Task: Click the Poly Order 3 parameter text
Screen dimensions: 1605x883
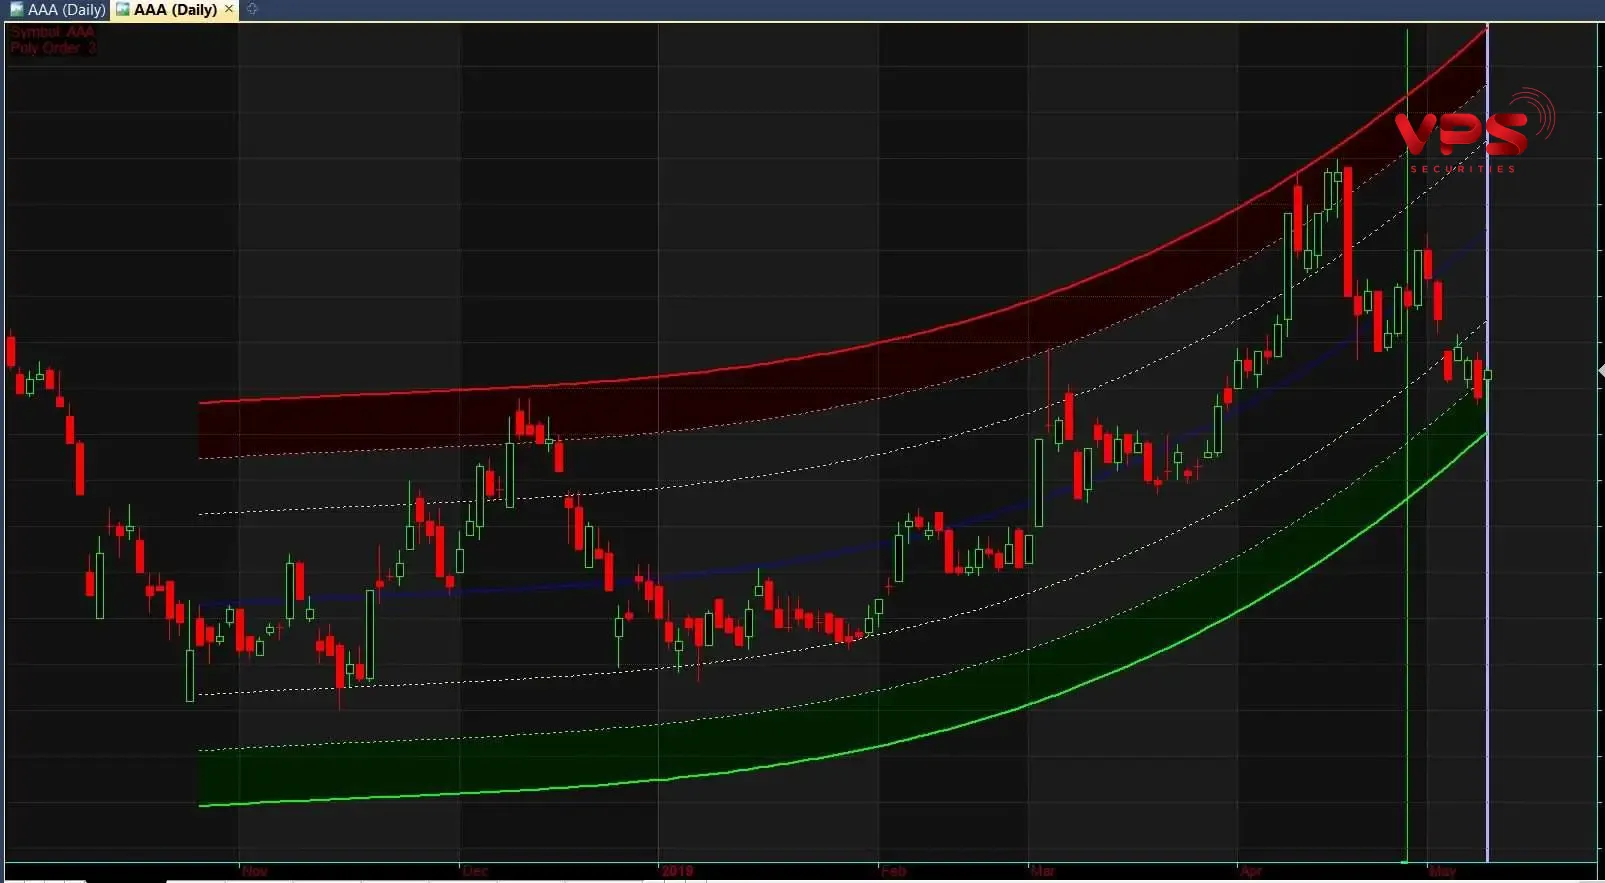Action: click(52, 48)
